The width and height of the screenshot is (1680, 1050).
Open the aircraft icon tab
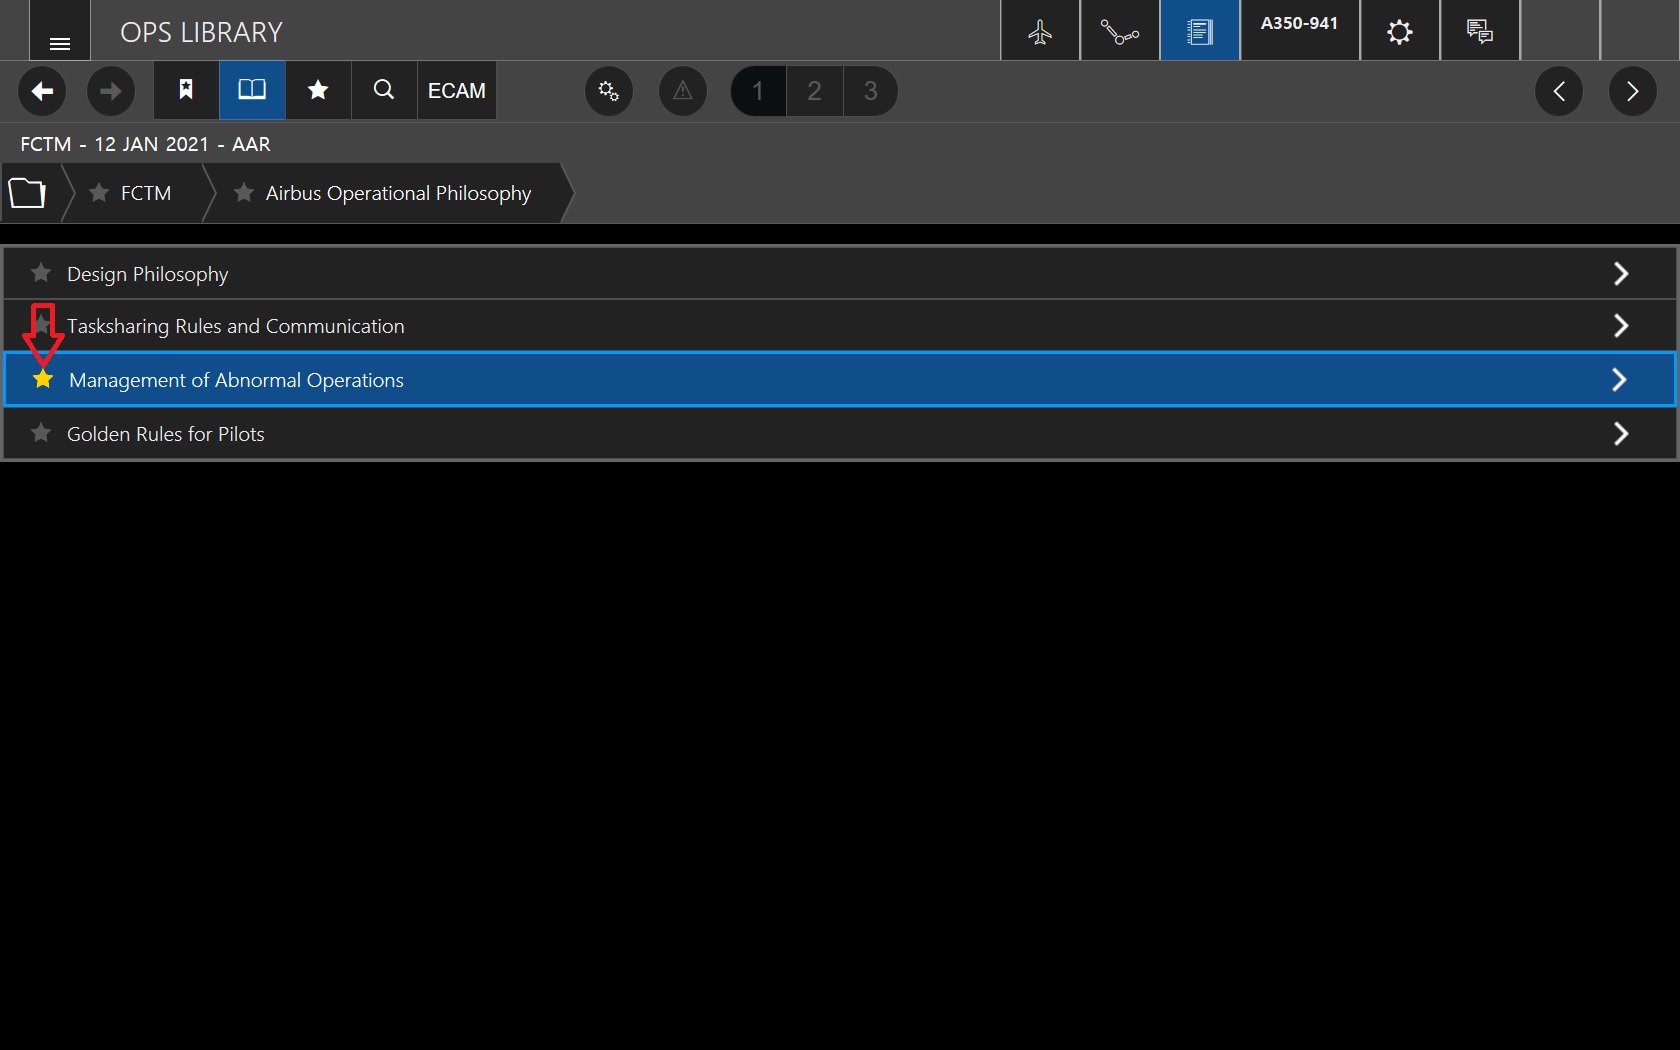point(1040,31)
